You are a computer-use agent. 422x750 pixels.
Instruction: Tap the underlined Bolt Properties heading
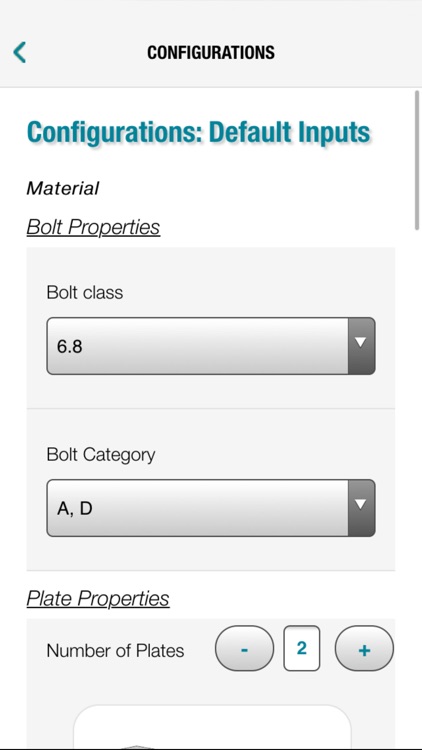[x=93, y=227]
